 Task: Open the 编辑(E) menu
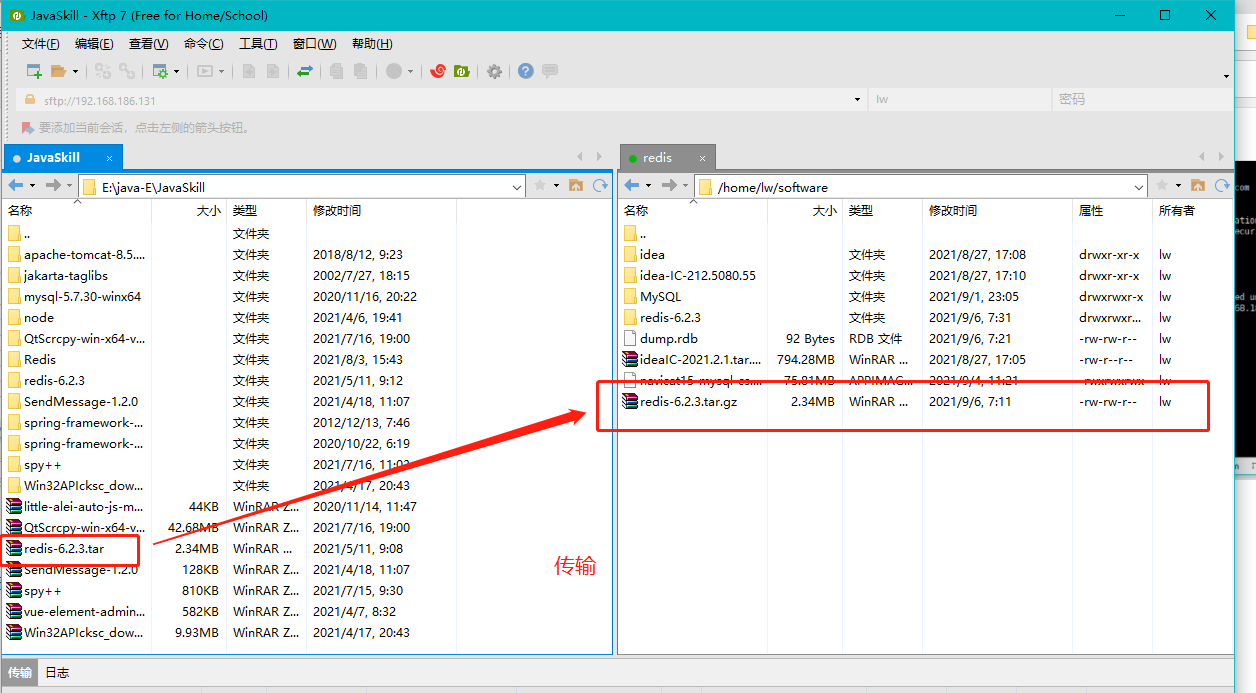point(94,44)
